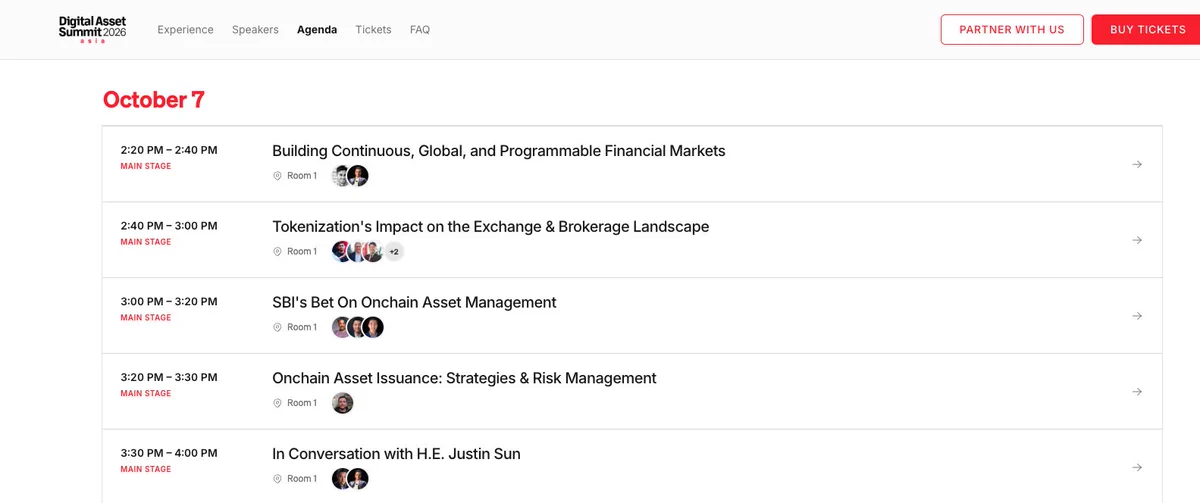The width and height of the screenshot is (1200, 503).
Task: Open arrow next to Justin Sun conversation
Action: [1137, 467]
